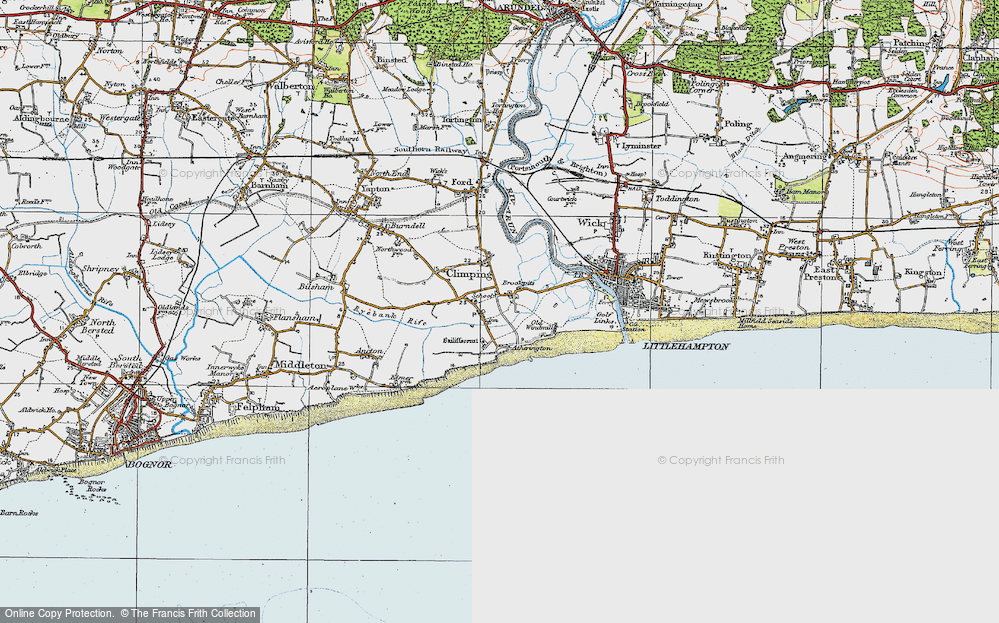Select the Westergate label
This screenshot has width=999, height=623.
tap(120, 118)
